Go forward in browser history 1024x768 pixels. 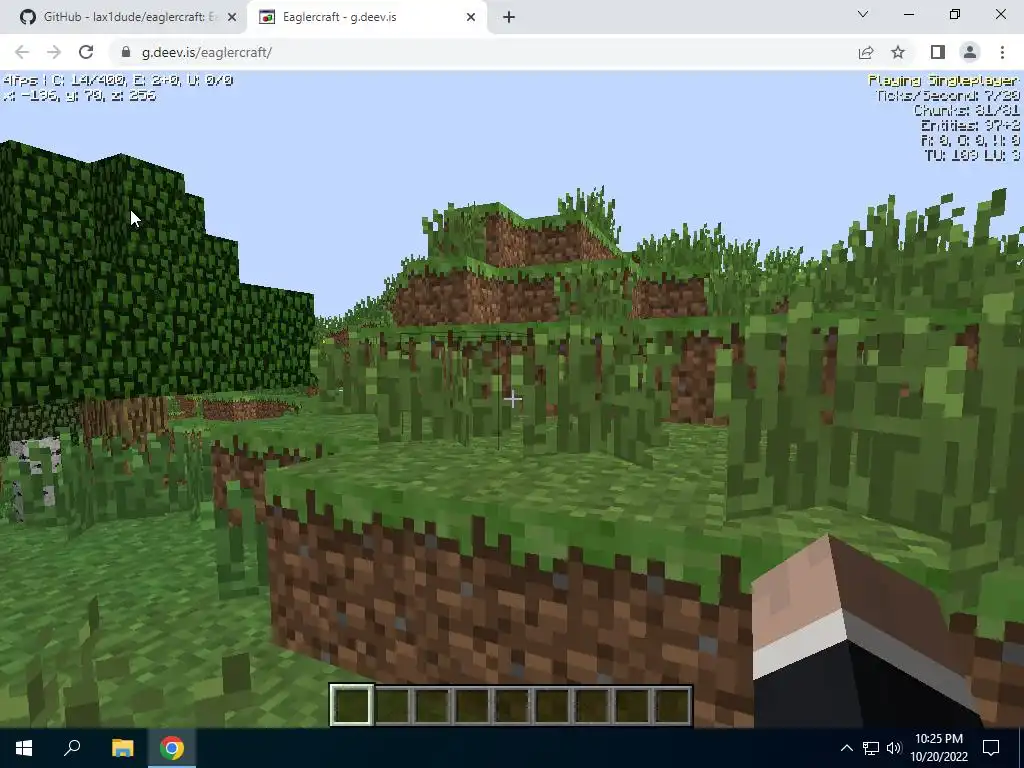coord(54,52)
